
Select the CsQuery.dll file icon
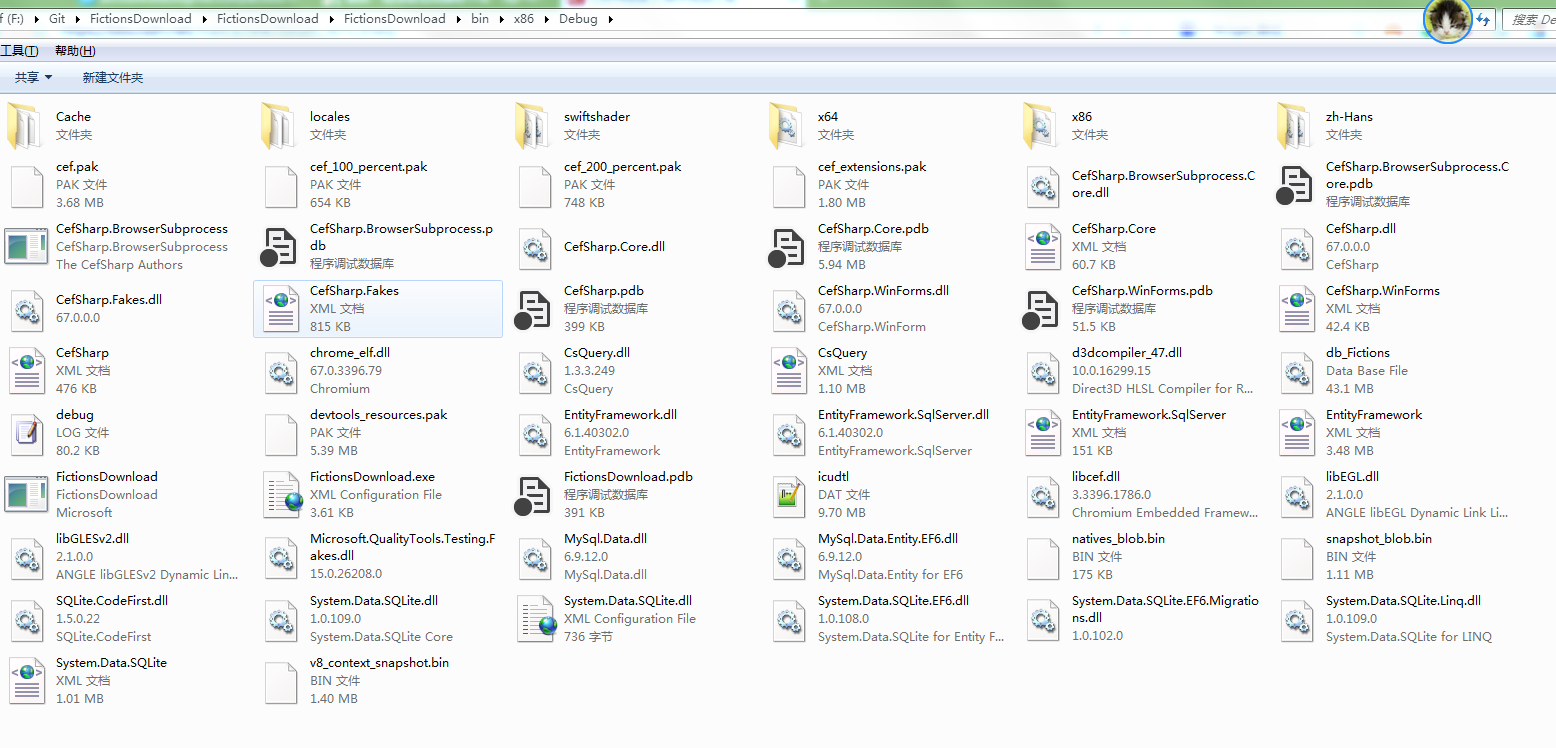[535, 372]
